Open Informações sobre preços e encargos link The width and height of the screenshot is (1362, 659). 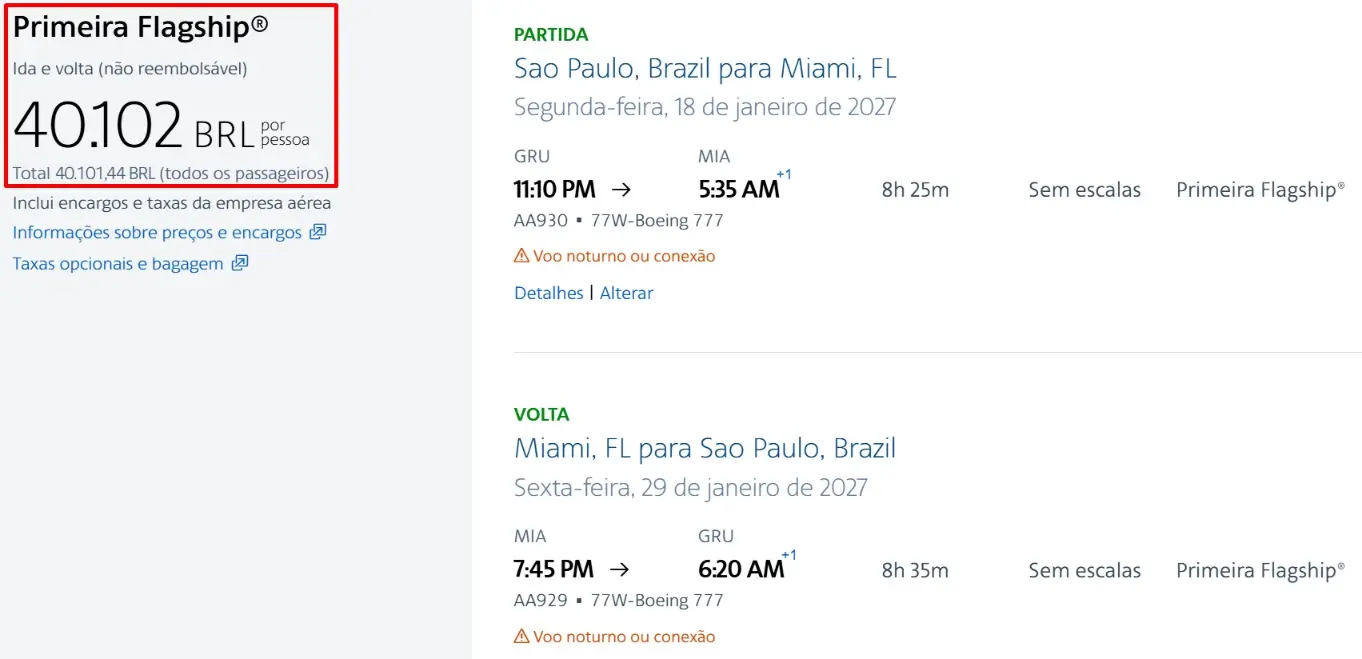157,233
